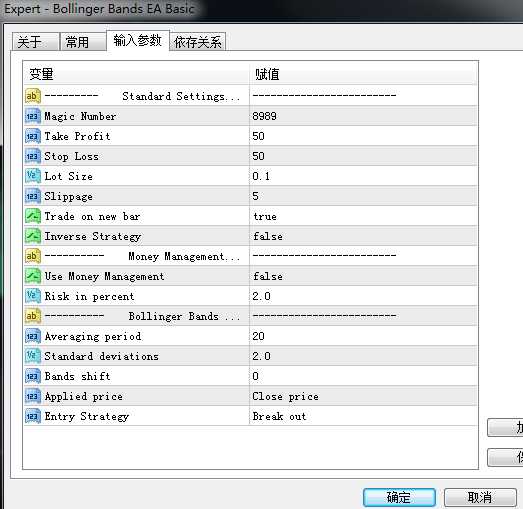This screenshot has height=509, width=523.
Task: Cancel the dialog with 取消 button
Action: (480, 497)
